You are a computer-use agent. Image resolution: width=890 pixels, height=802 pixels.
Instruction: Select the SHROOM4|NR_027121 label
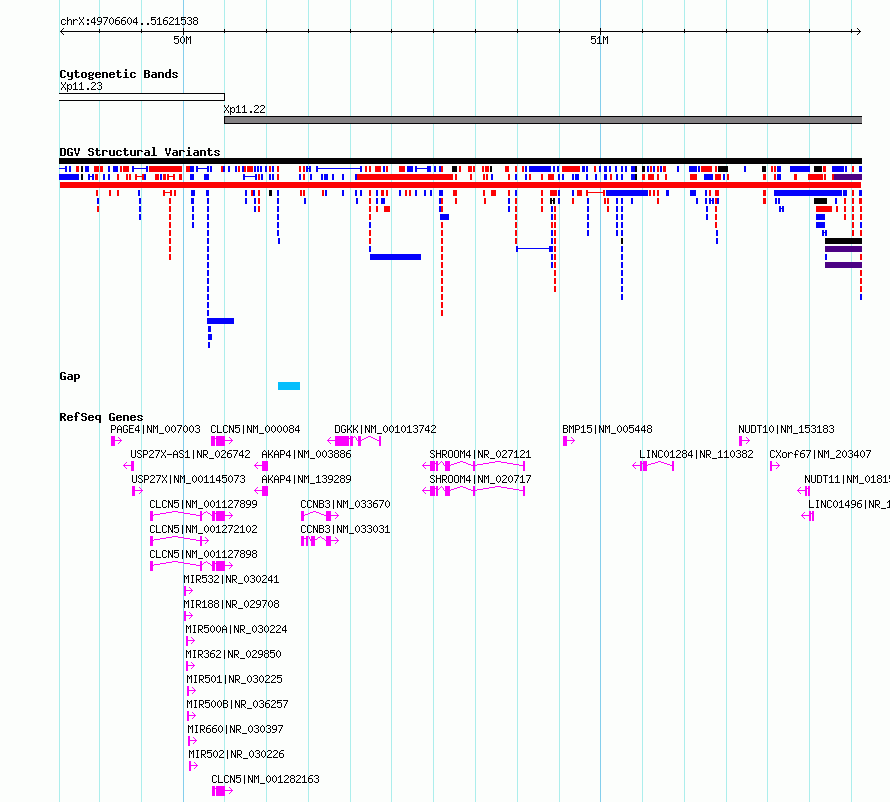coord(480,454)
